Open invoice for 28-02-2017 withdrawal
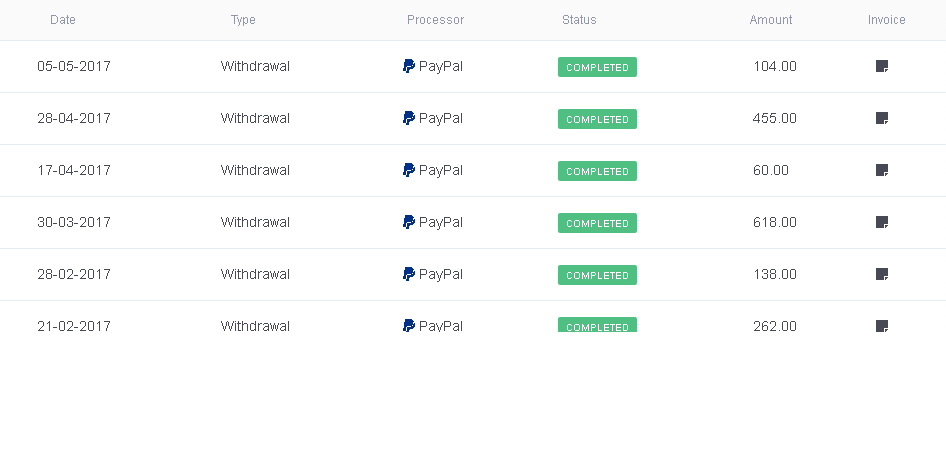Image resolution: width=946 pixels, height=460 pixels. (882, 275)
